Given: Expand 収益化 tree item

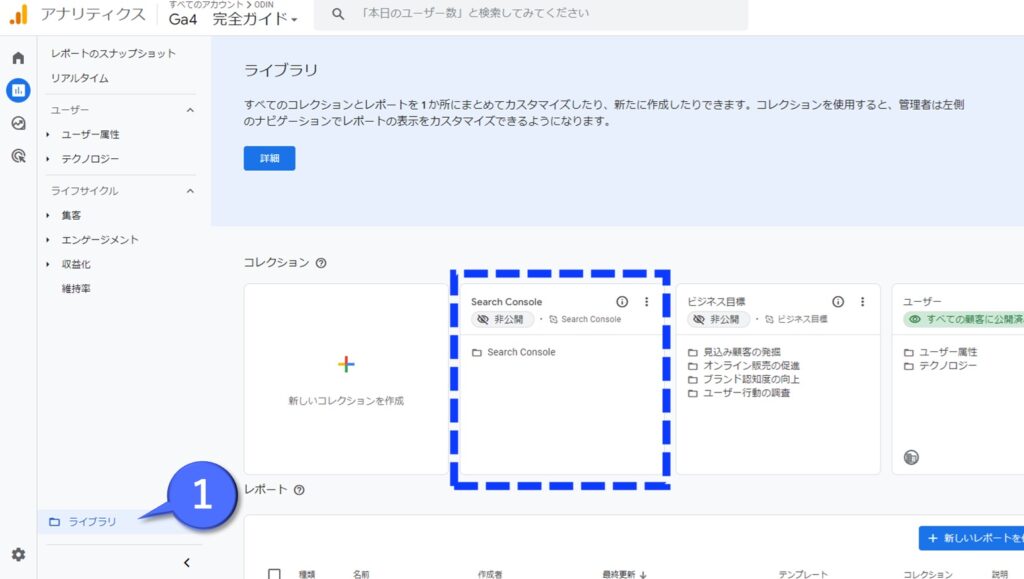Looking at the screenshot, I should 48,264.
